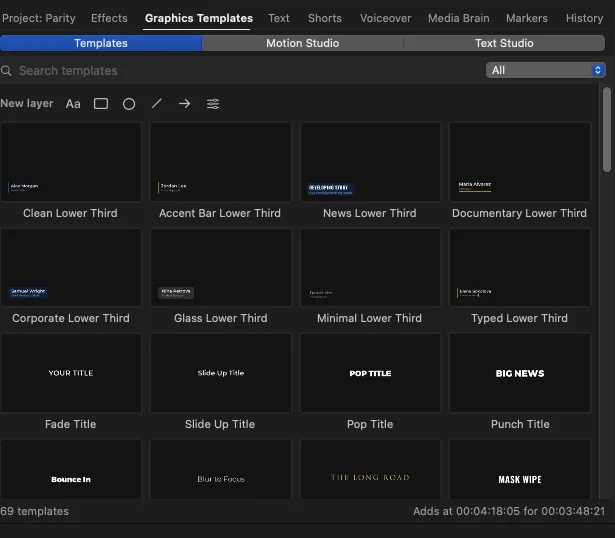Choose the Minimal Lower Third thumbnail
The height and width of the screenshot is (538, 615).
370,267
